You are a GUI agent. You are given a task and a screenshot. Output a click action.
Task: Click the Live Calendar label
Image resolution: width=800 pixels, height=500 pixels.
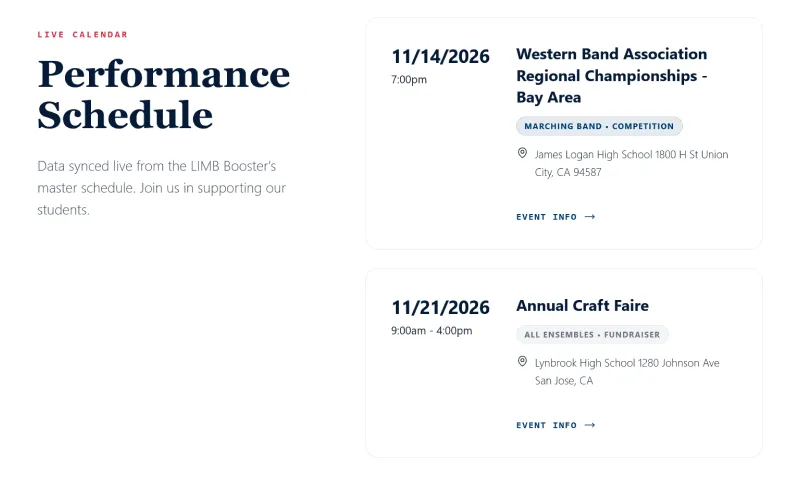point(82,35)
